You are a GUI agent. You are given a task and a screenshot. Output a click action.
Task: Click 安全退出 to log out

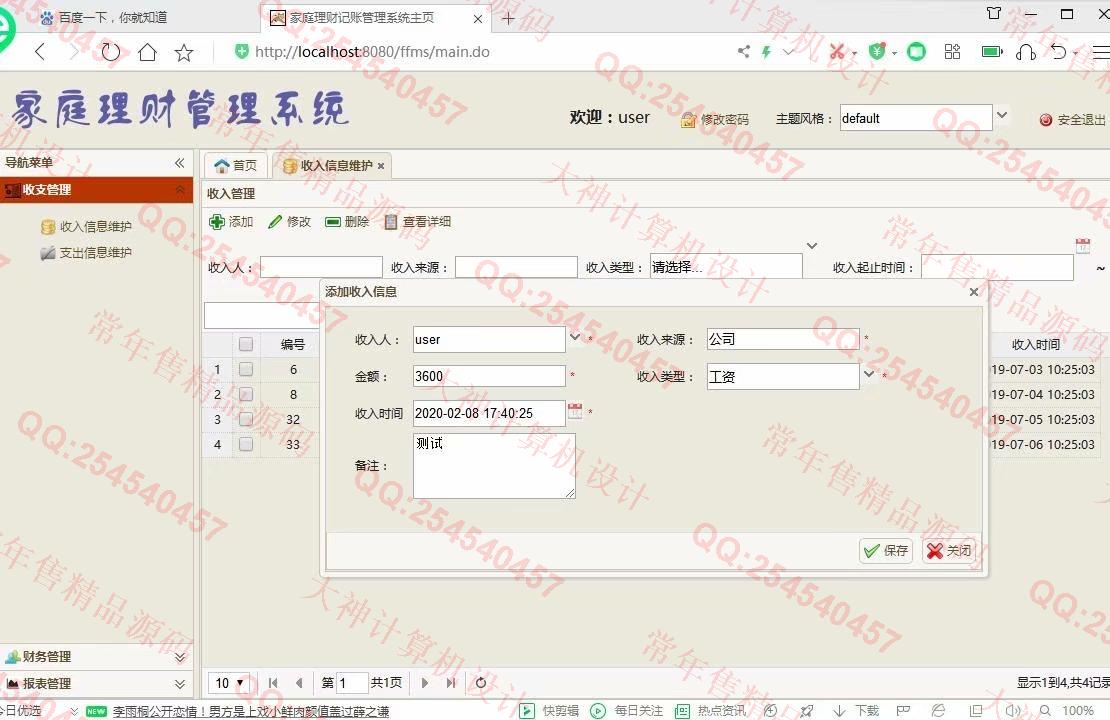1072,120
